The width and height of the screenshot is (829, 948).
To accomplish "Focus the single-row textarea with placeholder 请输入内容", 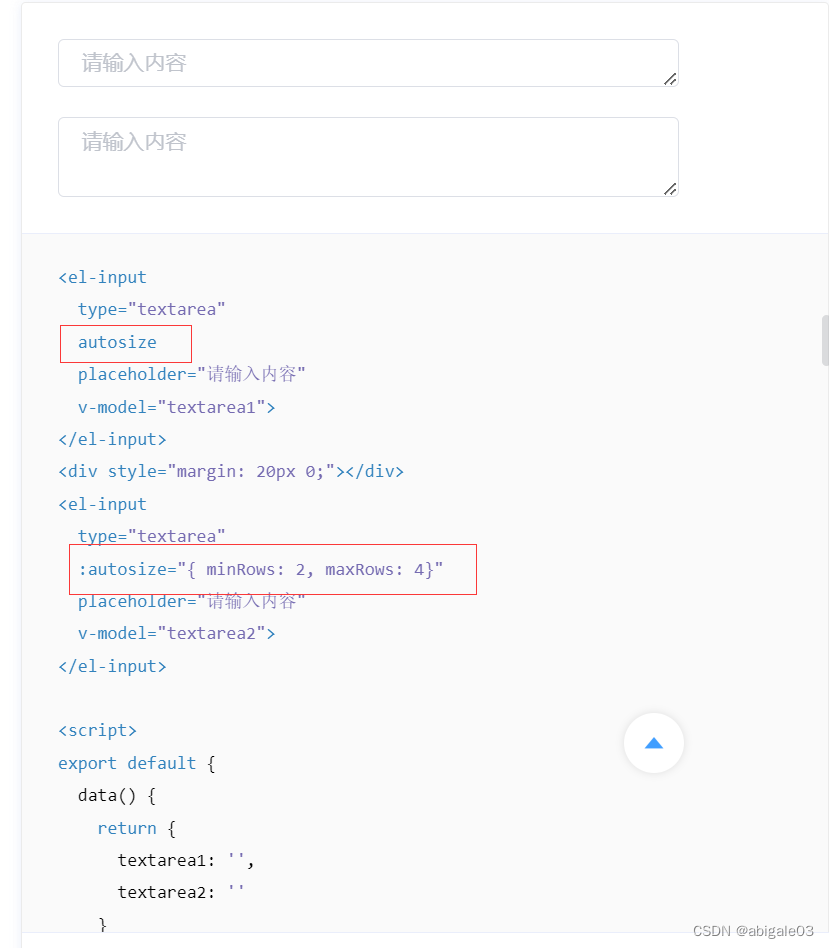I will 368,63.
